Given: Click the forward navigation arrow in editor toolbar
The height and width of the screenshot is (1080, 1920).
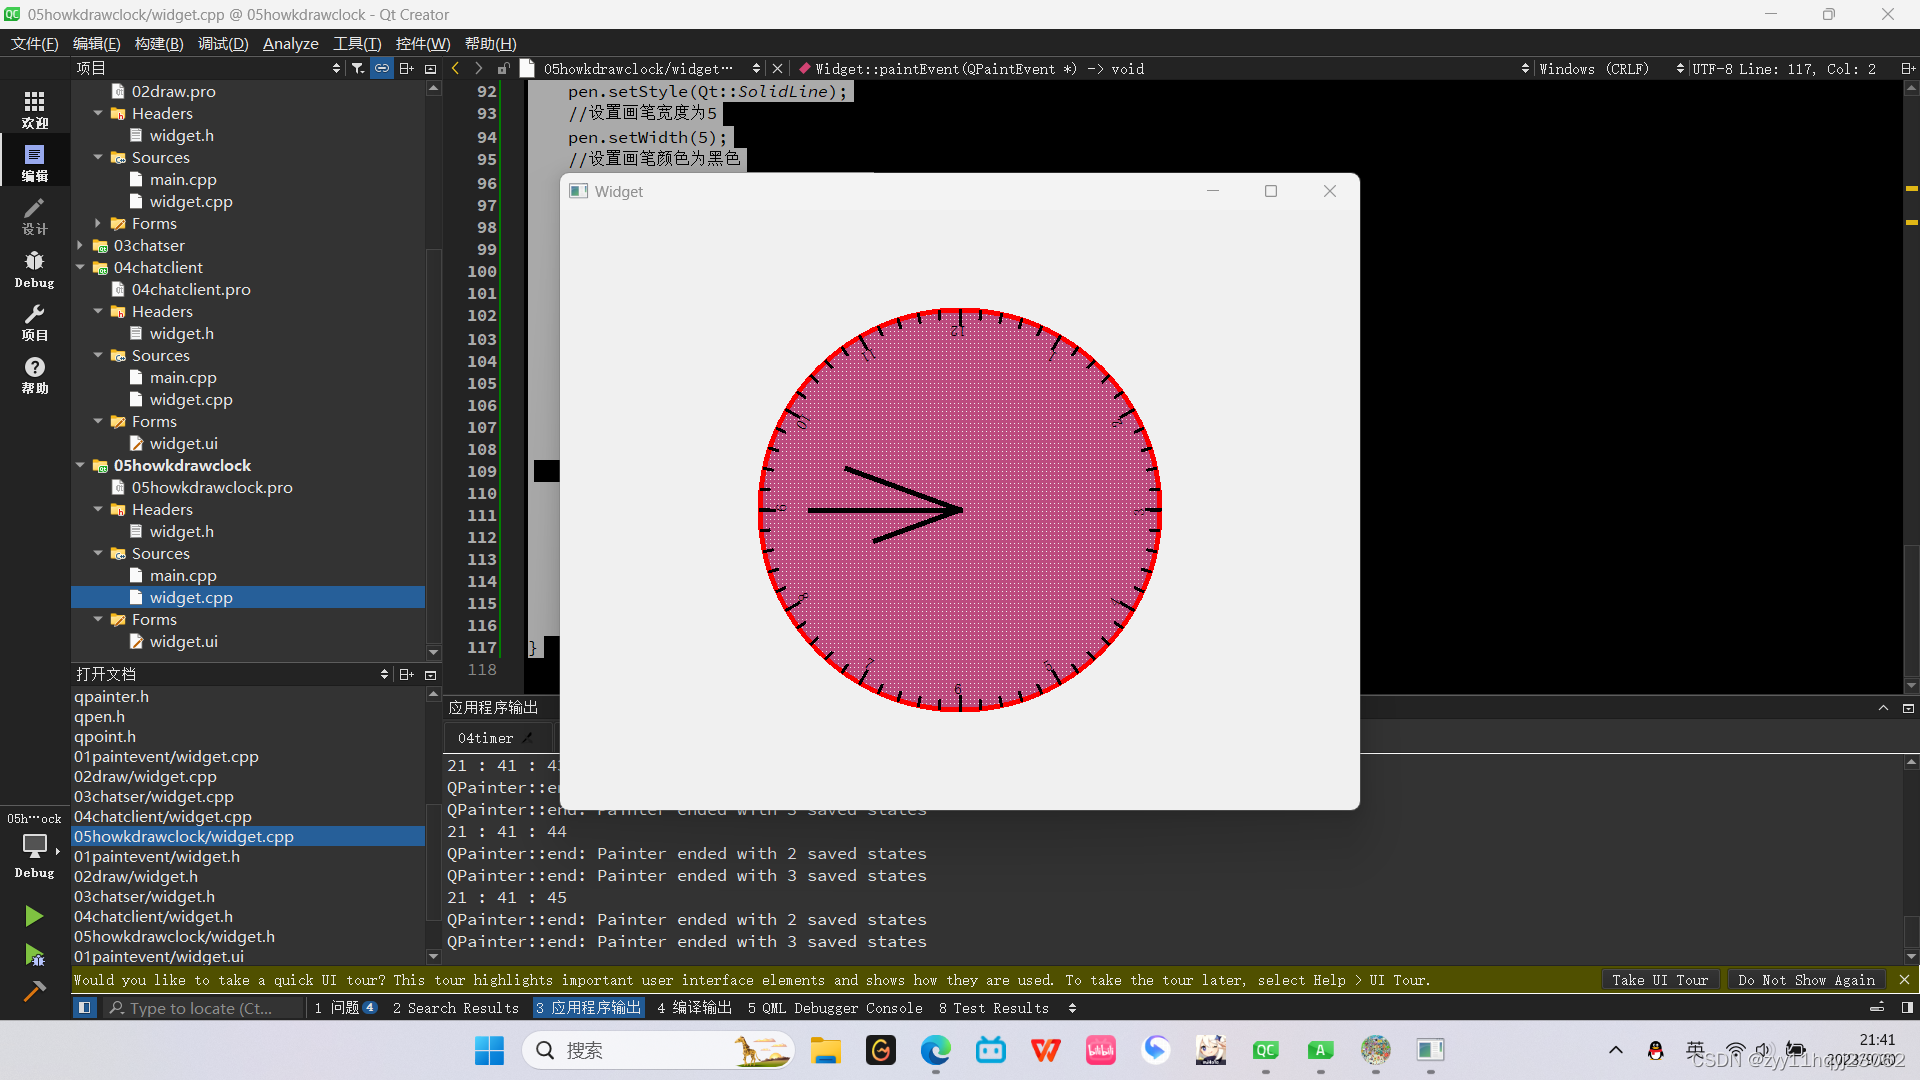Looking at the screenshot, I should (478, 68).
